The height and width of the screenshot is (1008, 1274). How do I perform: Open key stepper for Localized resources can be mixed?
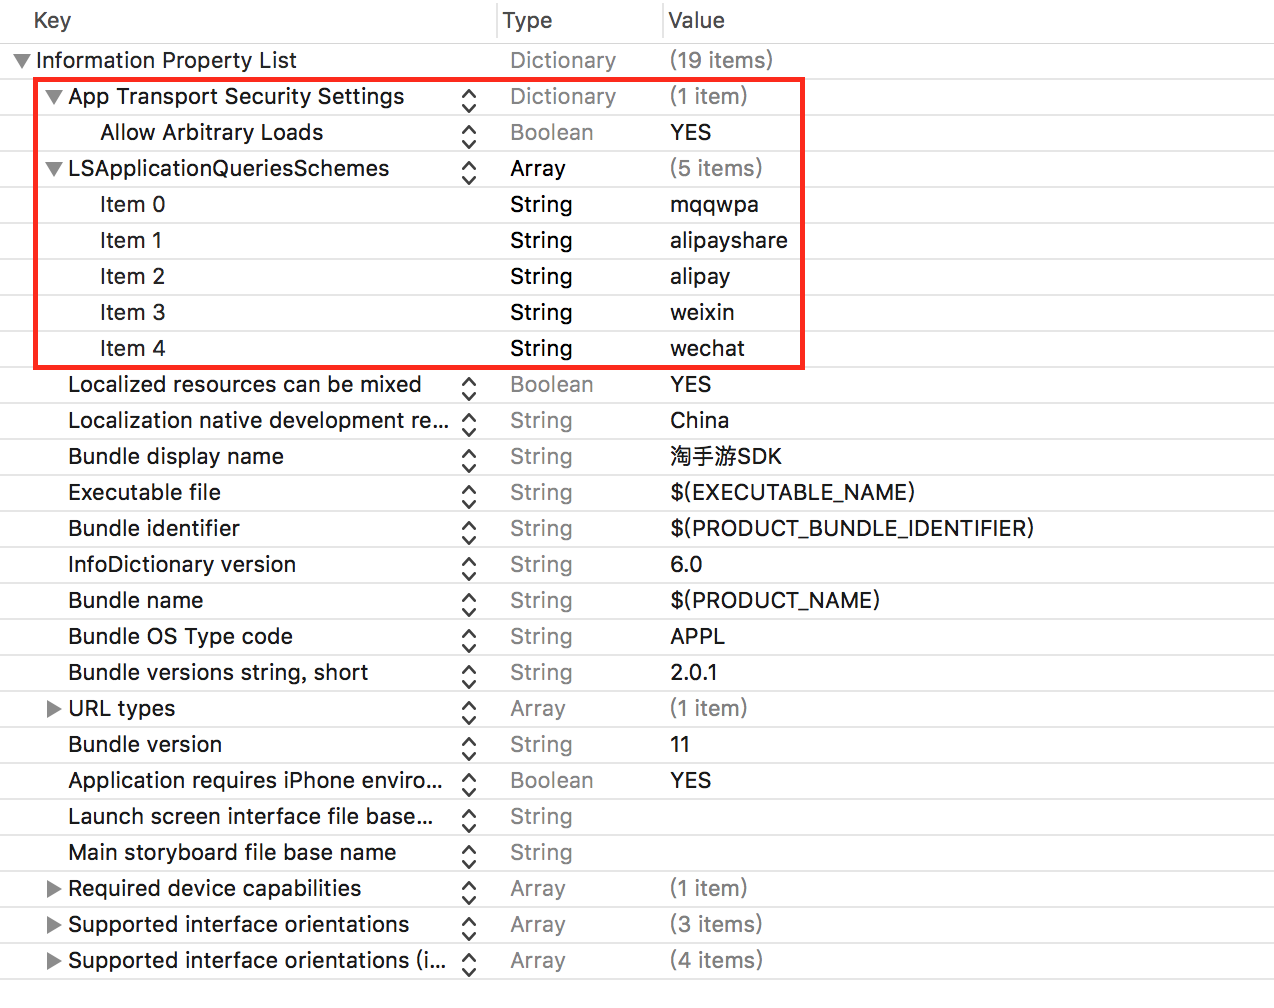click(x=469, y=387)
